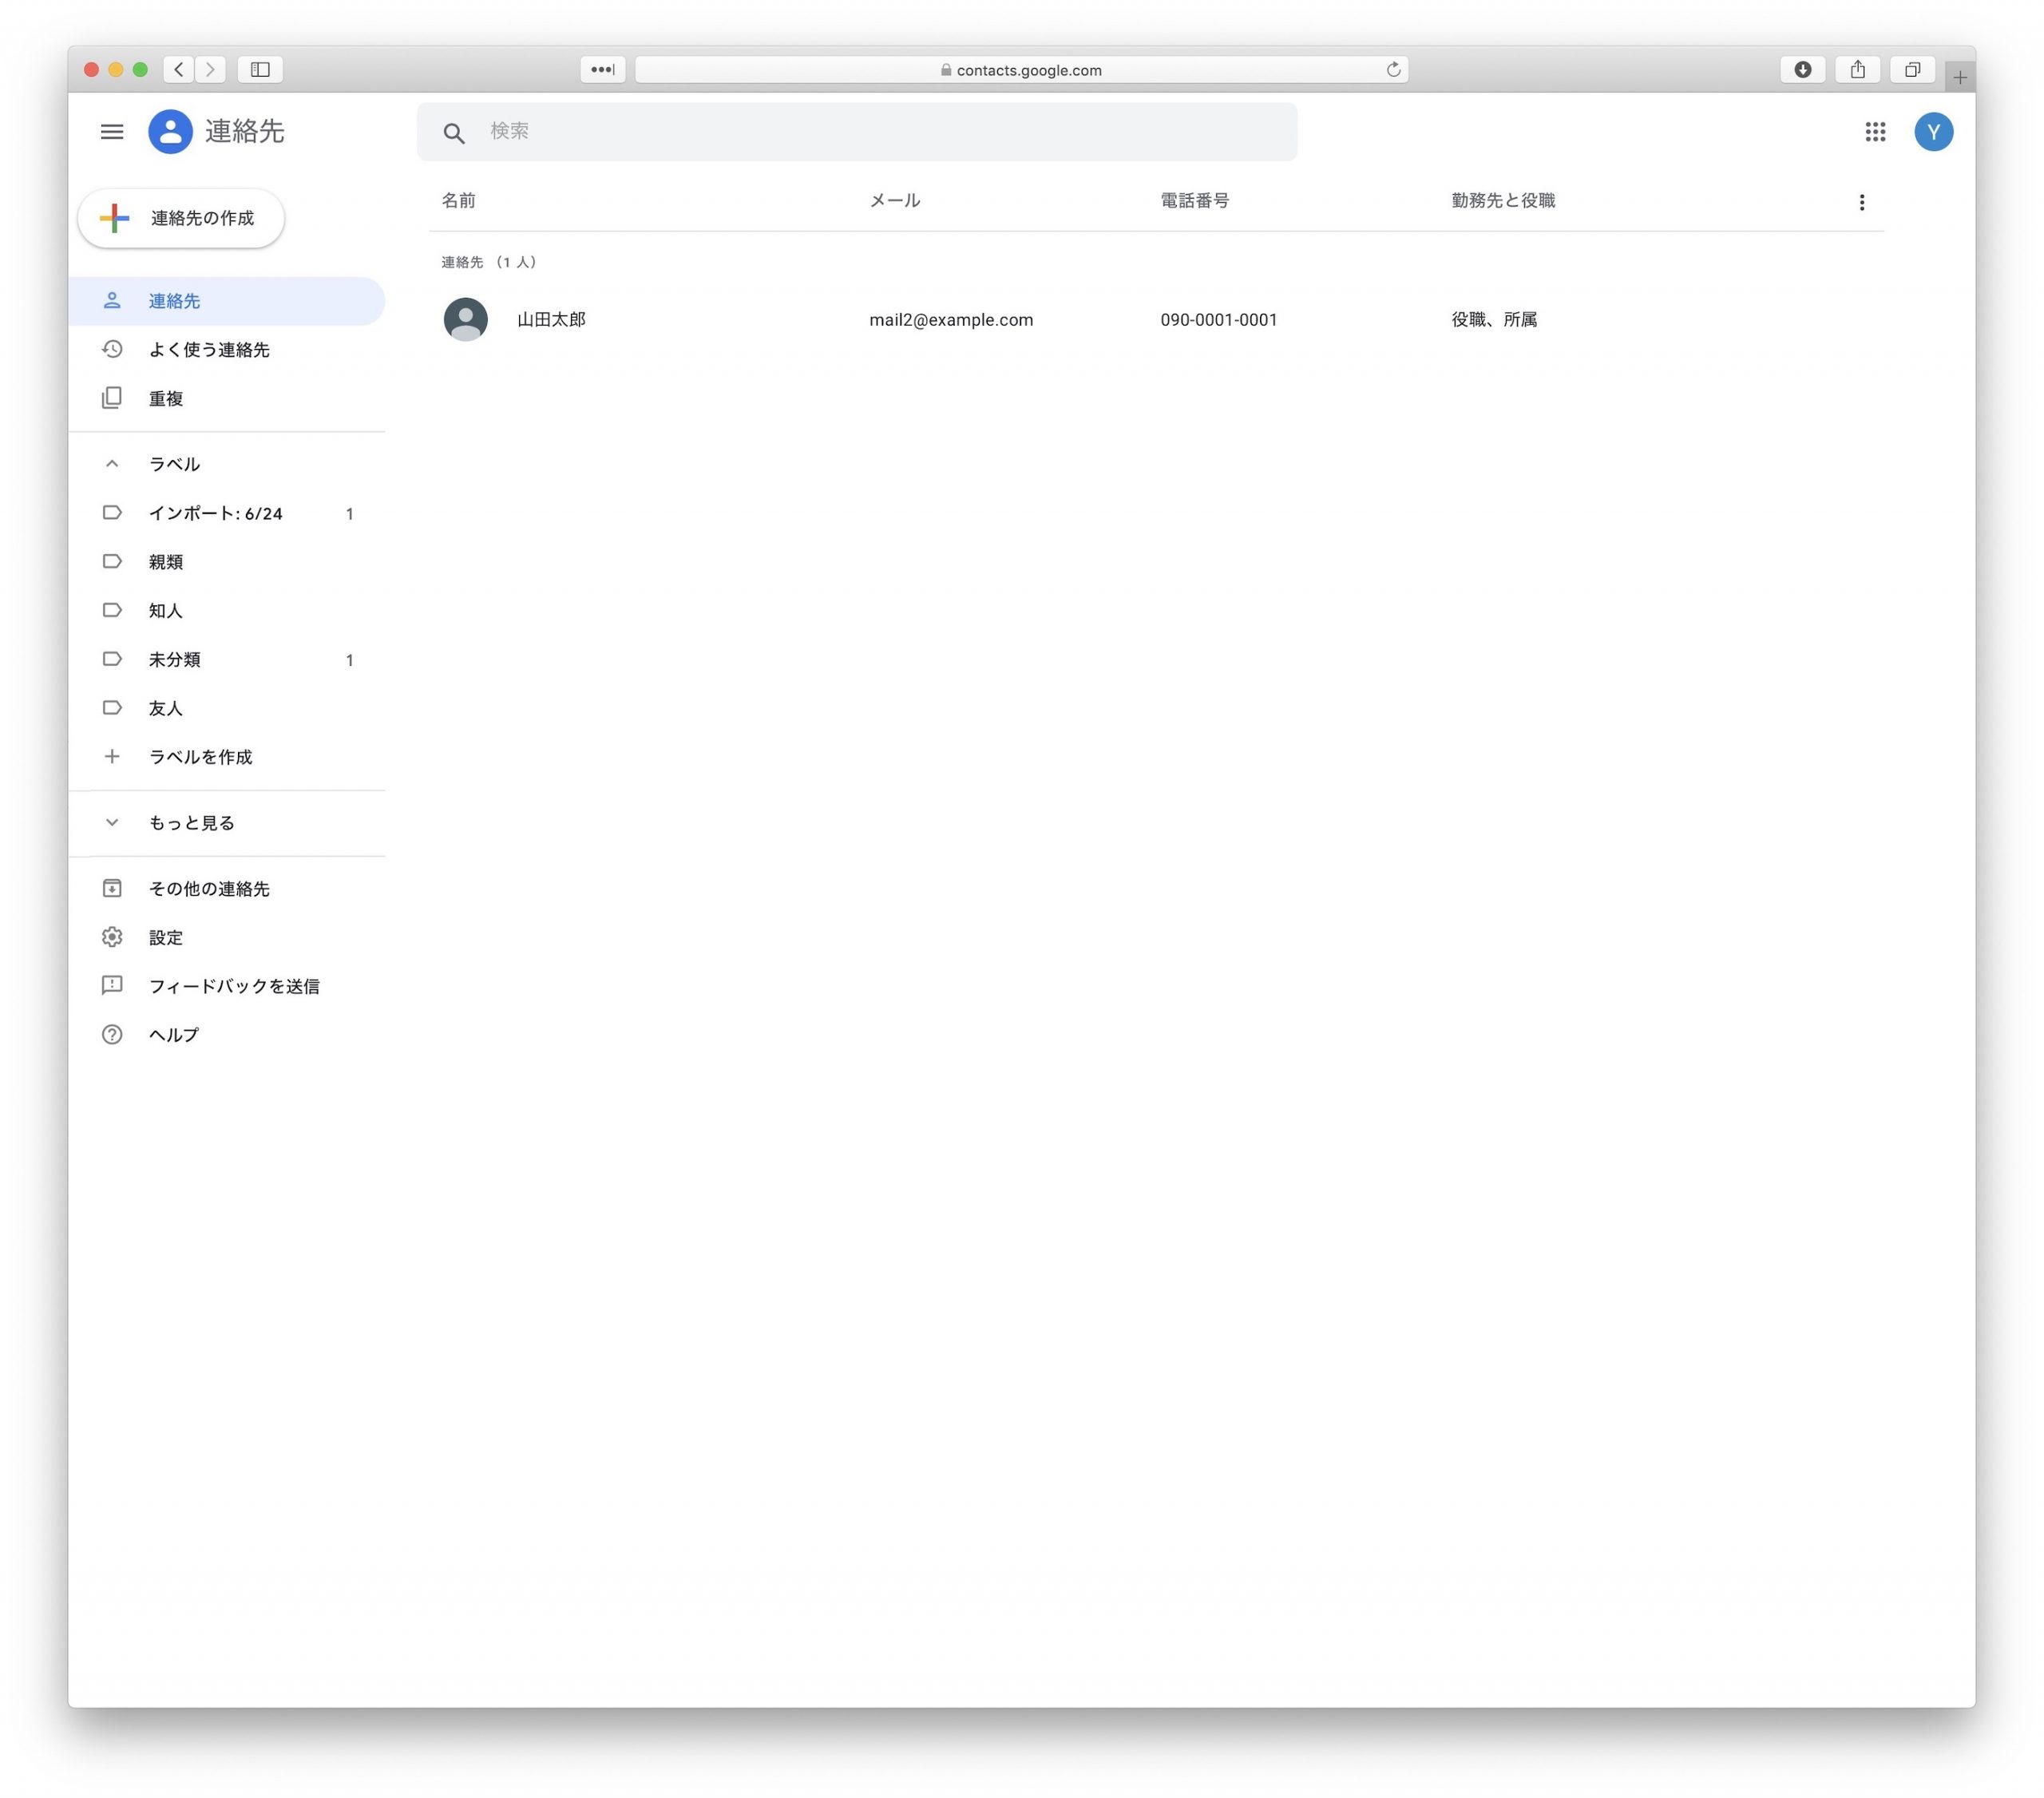Click ラベルを作成 (Create label)
The height and width of the screenshot is (1798, 2044).
(200, 757)
